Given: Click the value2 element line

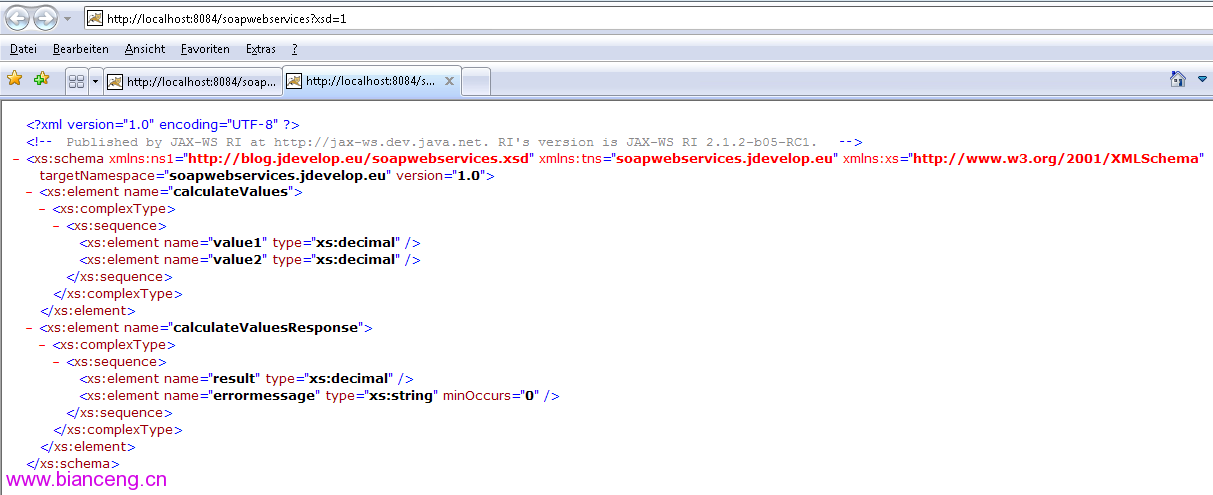Looking at the screenshot, I should (x=250, y=260).
